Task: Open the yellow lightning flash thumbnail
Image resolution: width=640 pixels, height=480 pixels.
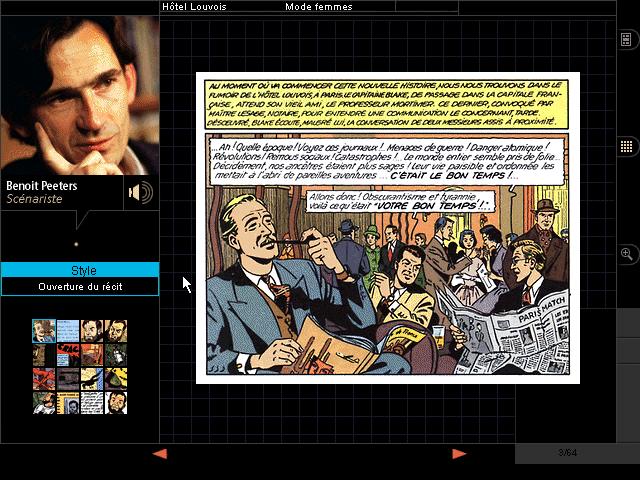Action: coord(116,379)
